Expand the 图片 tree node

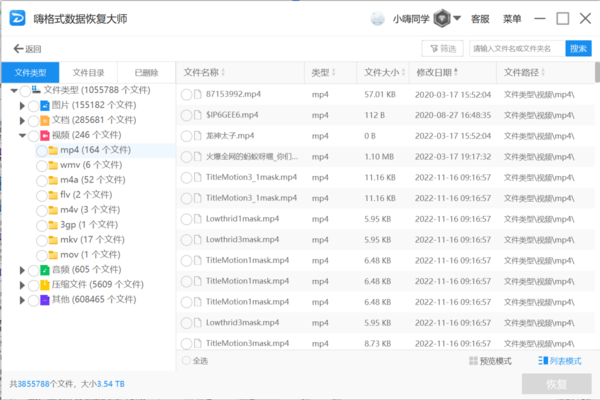[x=23, y=105]
